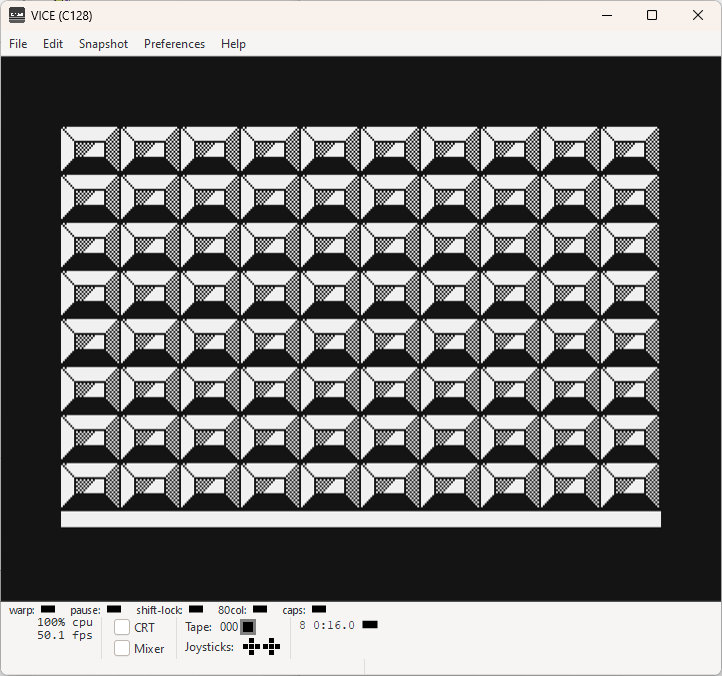Enable the CRT checkbox

coord(122,627)
